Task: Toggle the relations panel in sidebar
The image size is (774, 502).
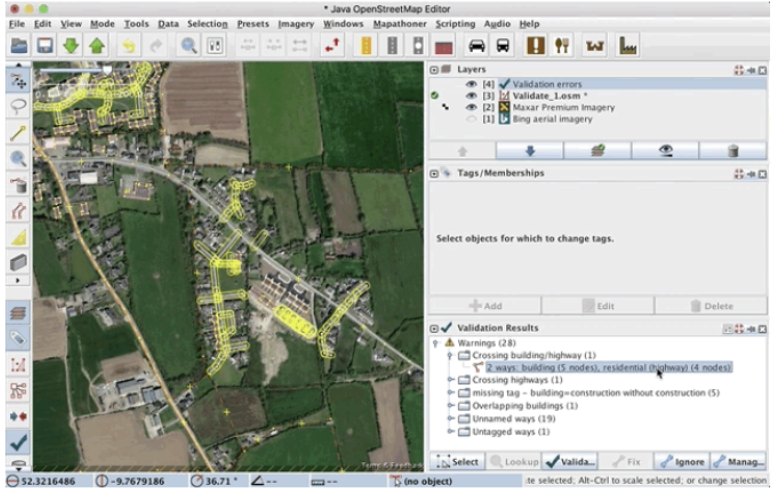Action: pyautogui.click(x=18, y=390)
